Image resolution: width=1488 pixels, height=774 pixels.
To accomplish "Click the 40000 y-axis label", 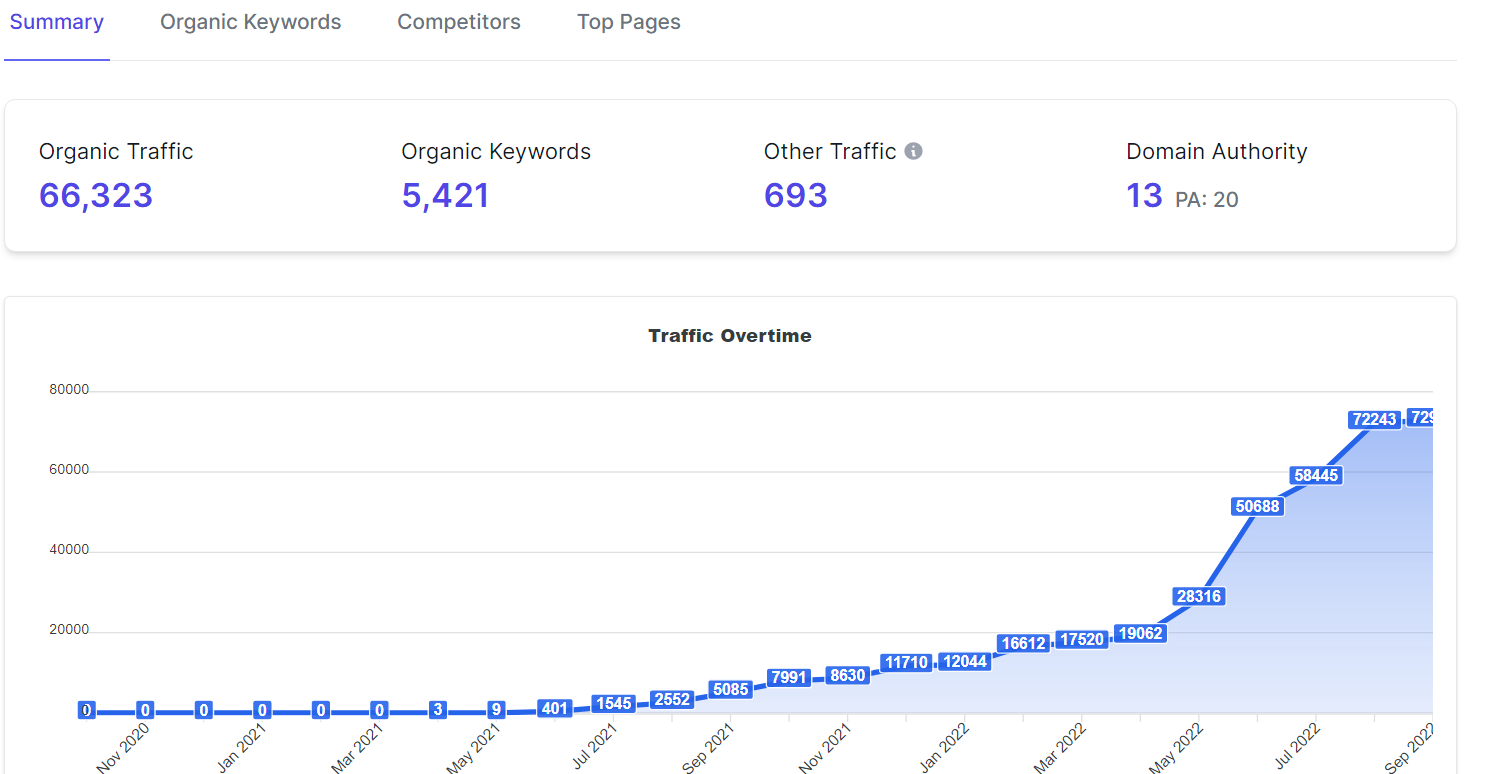I will [x=69, y=550].
